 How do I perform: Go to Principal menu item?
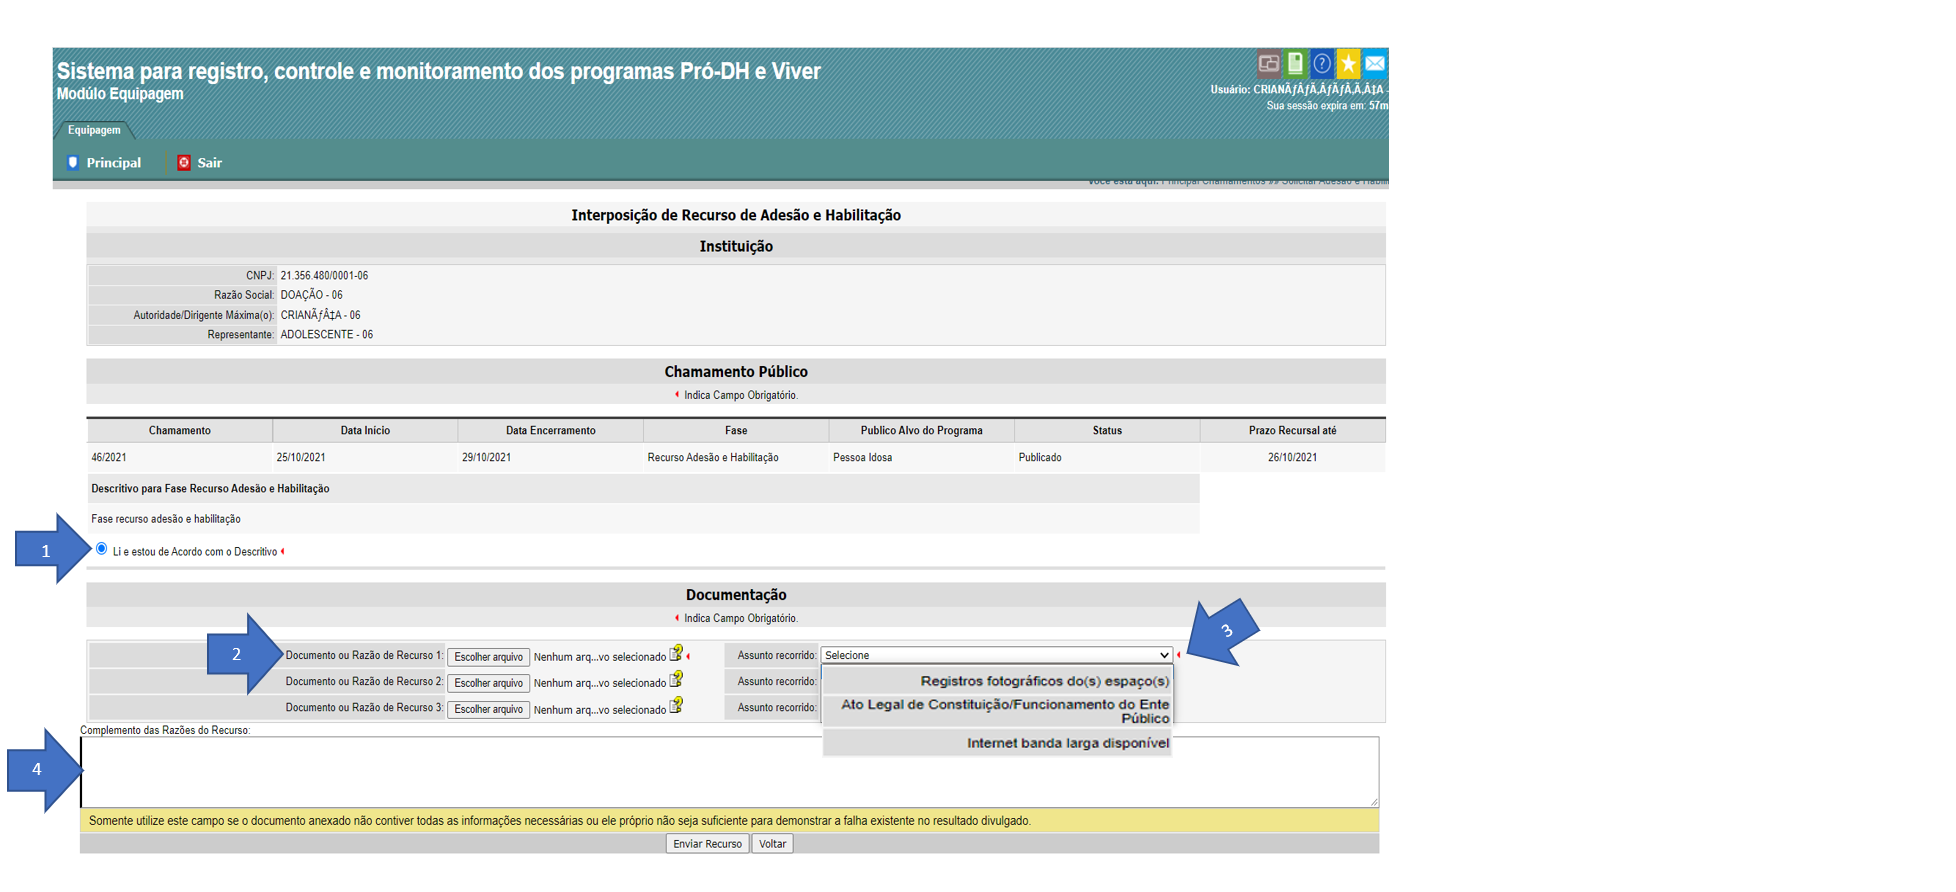click(x=113, y=163)
